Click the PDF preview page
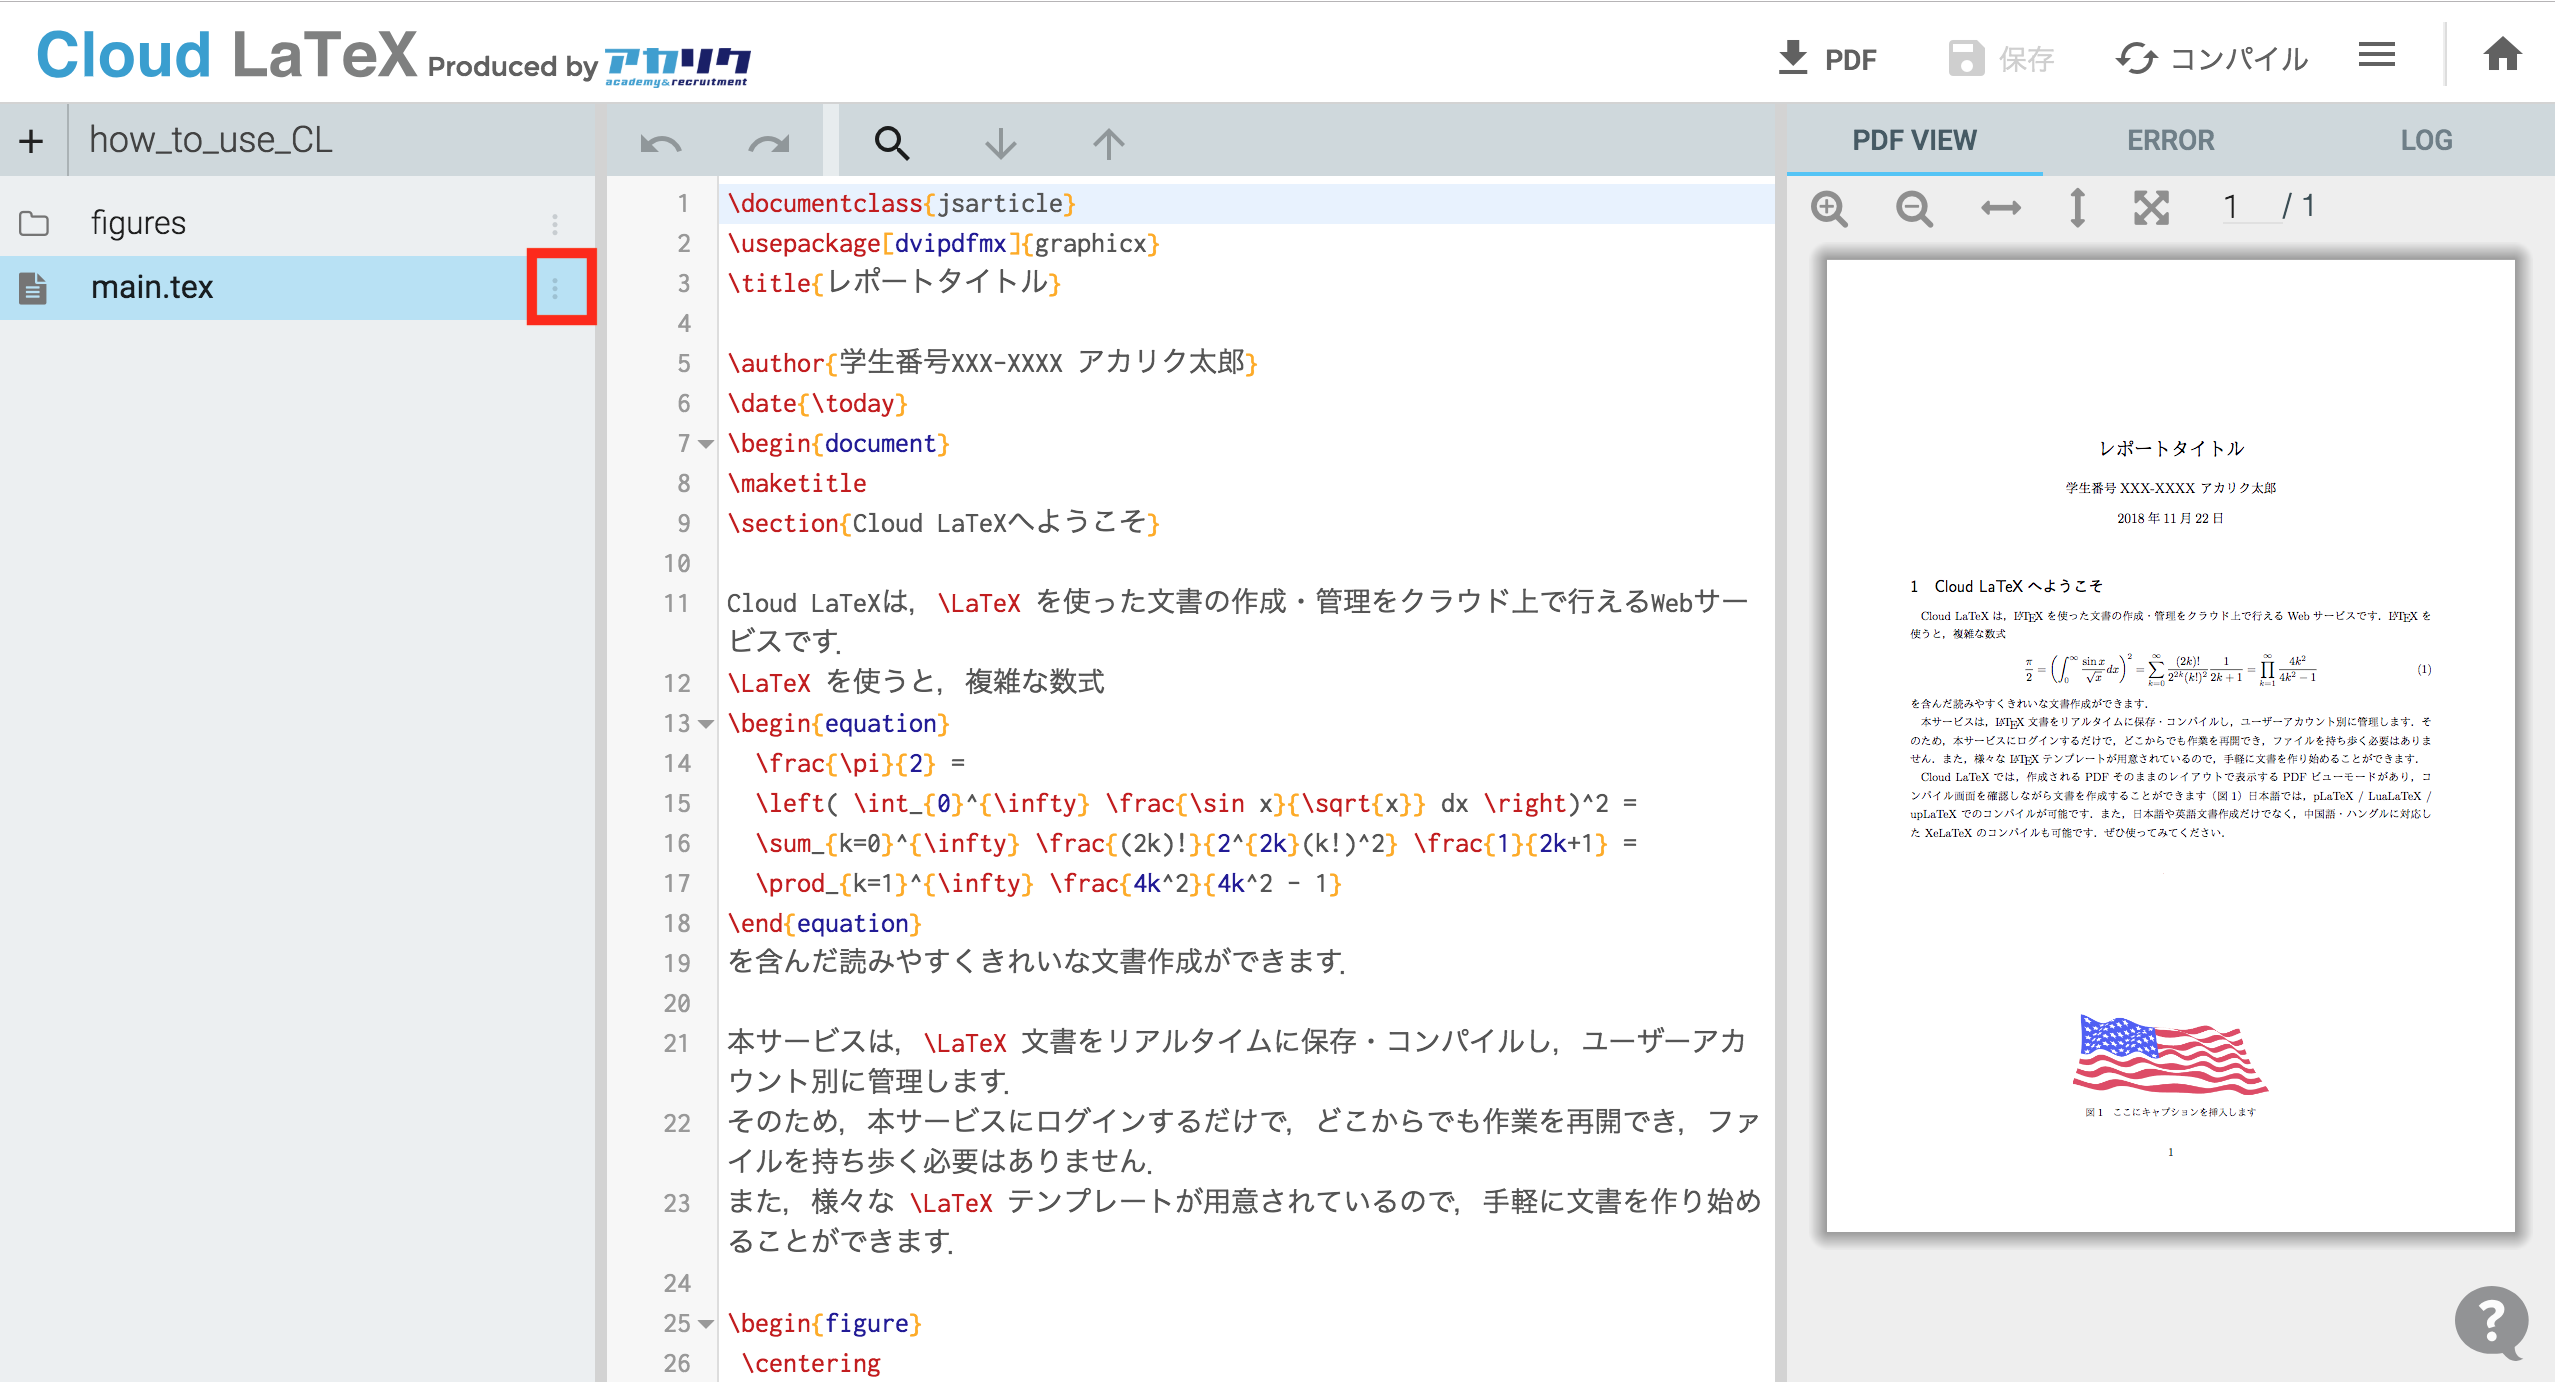This screenshot has height=1382, width=2555. click(x=2170, y=746)
